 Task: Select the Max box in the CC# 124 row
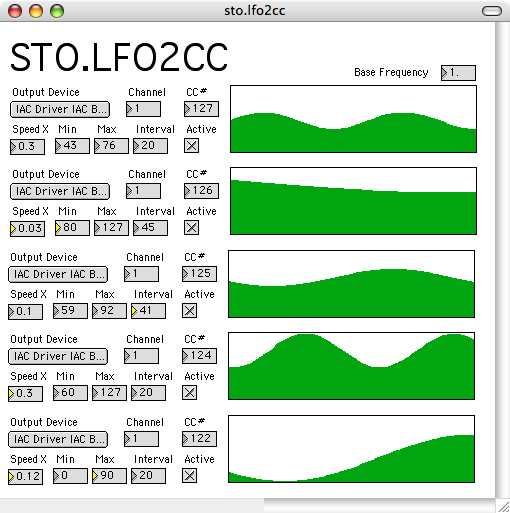point(109,393)
